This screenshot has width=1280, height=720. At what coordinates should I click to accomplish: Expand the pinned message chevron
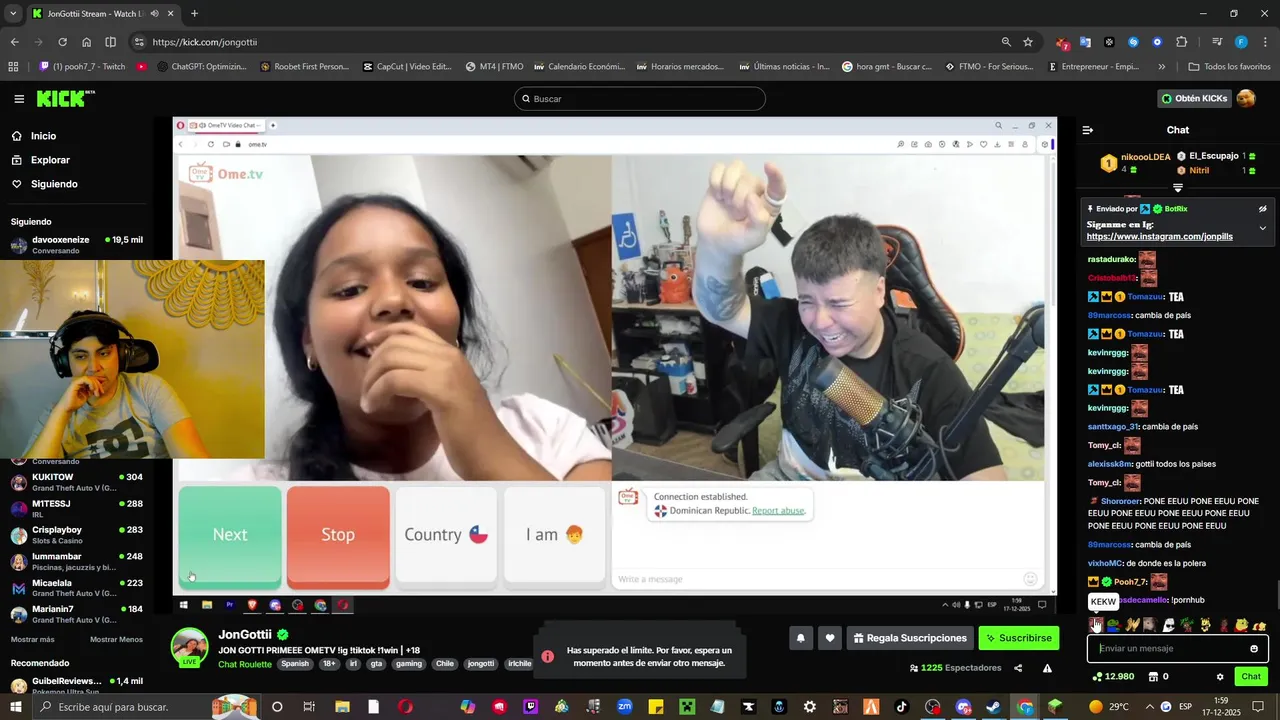pyautogui.click(x=1262, y=228)
